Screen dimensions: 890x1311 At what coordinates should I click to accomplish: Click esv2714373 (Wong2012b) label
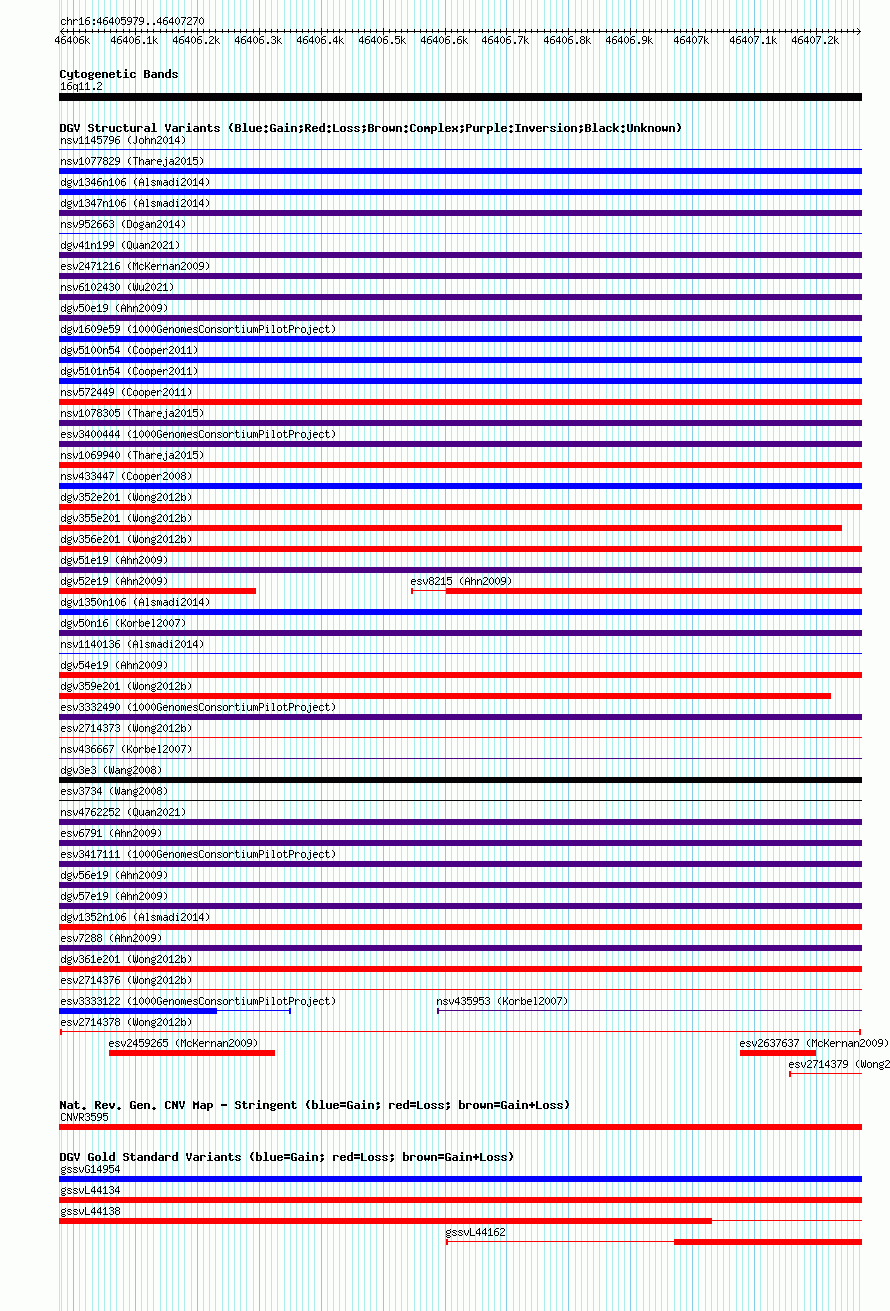[x=126, y=728]
